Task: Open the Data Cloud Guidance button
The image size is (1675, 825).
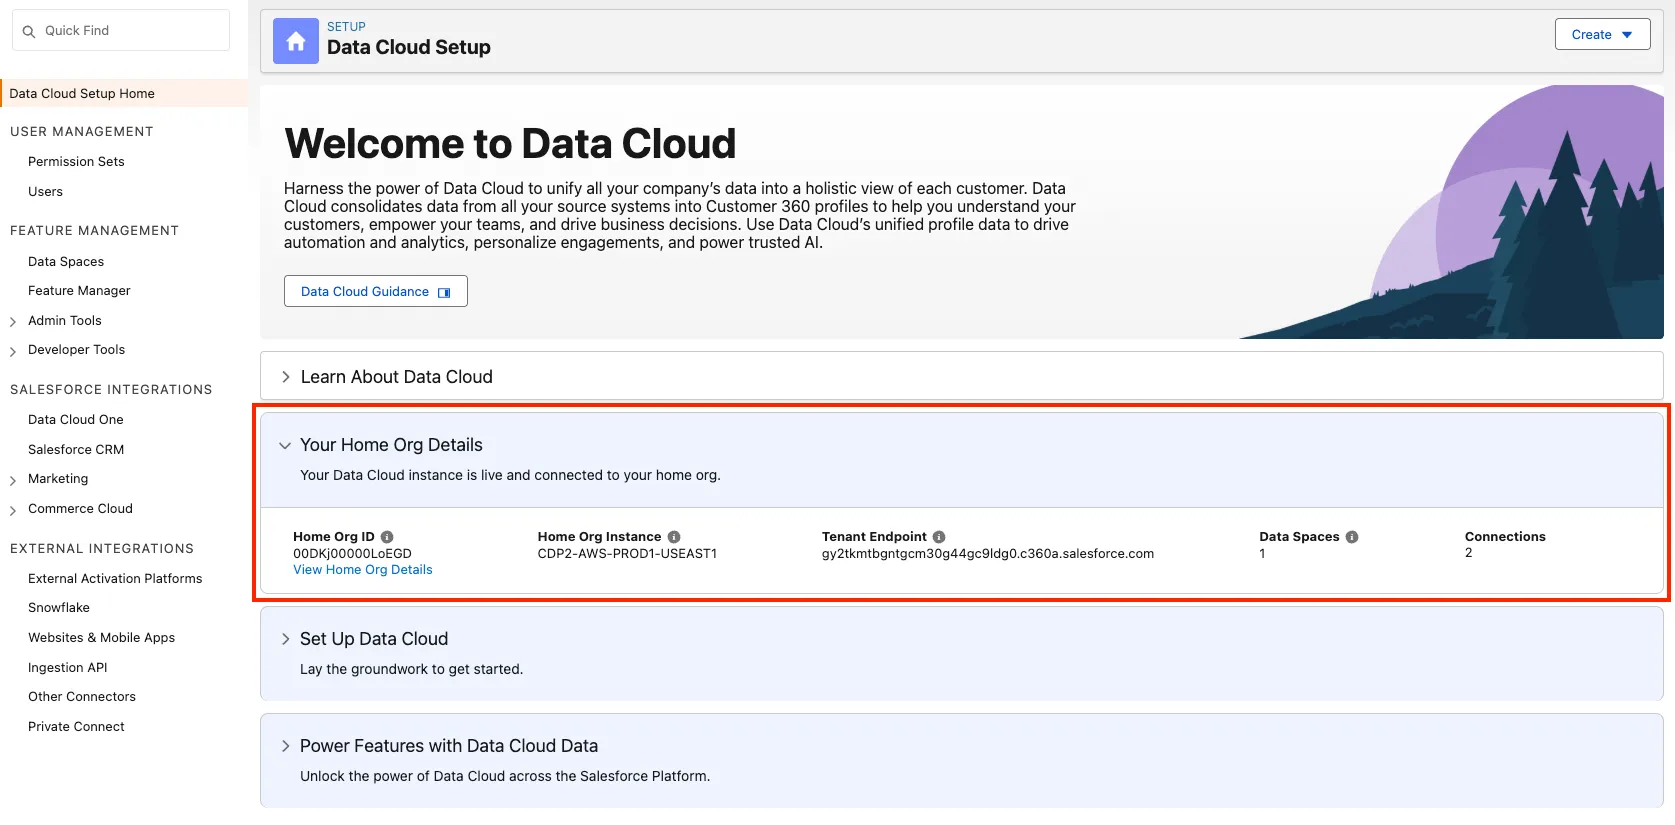Action: point(375,291)
